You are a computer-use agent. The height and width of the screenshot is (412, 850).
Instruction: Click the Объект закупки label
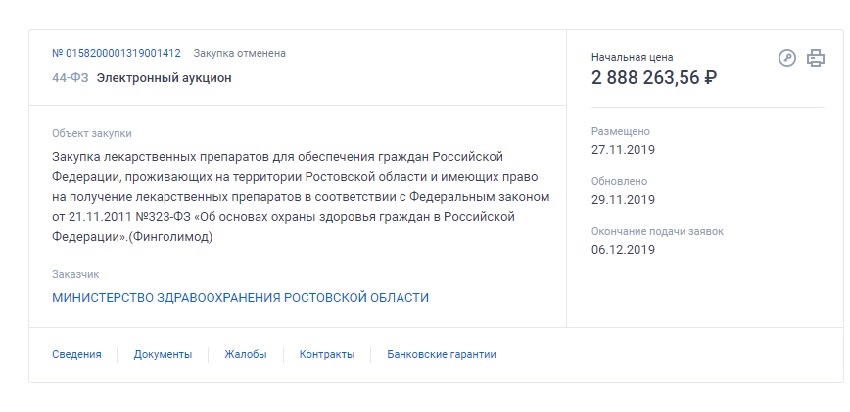pos(91,133)
